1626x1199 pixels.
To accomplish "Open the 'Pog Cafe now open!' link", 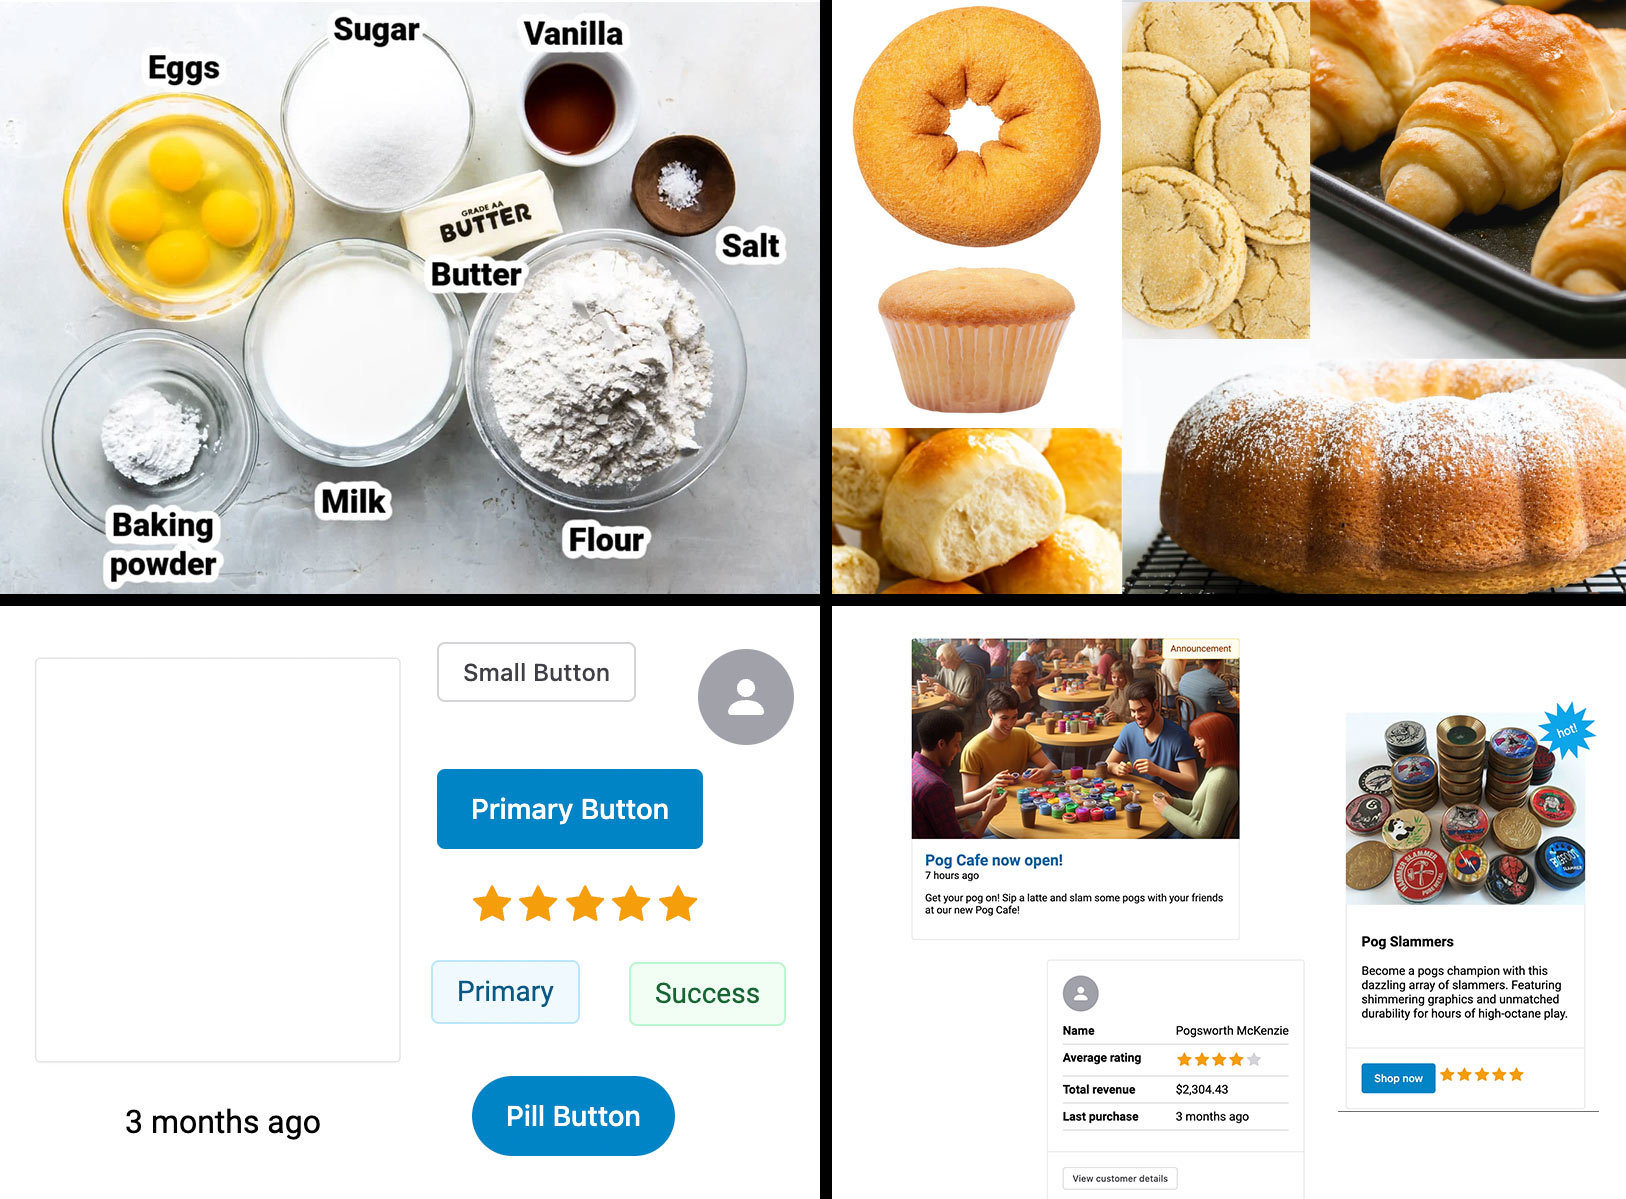I will (x=994, y=860).
